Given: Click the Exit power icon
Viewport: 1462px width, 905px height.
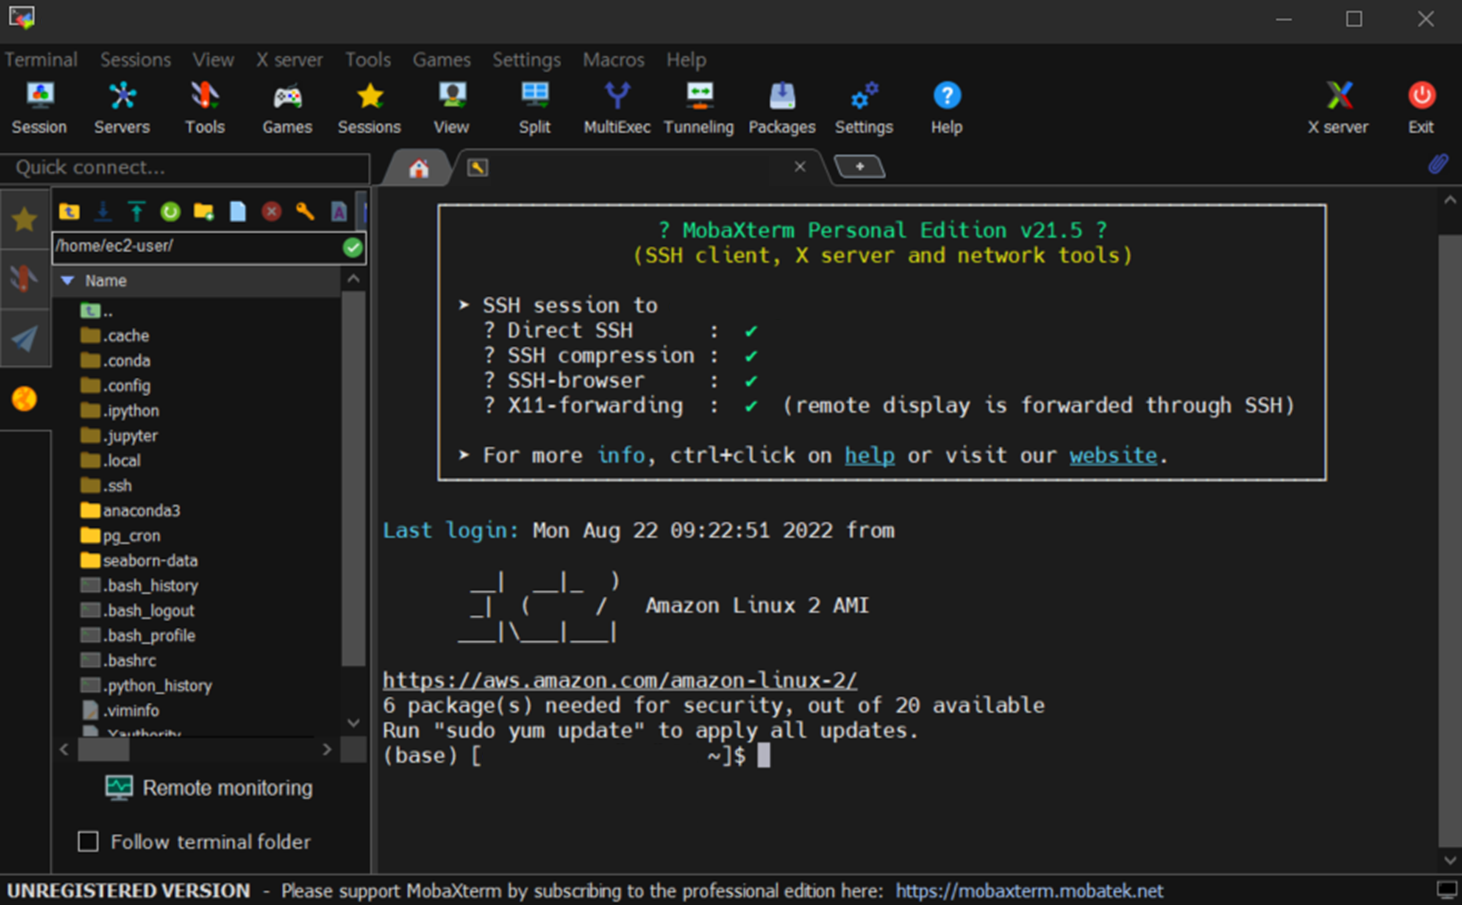Looking at the screenshot, I should [x=1421, y=108].
